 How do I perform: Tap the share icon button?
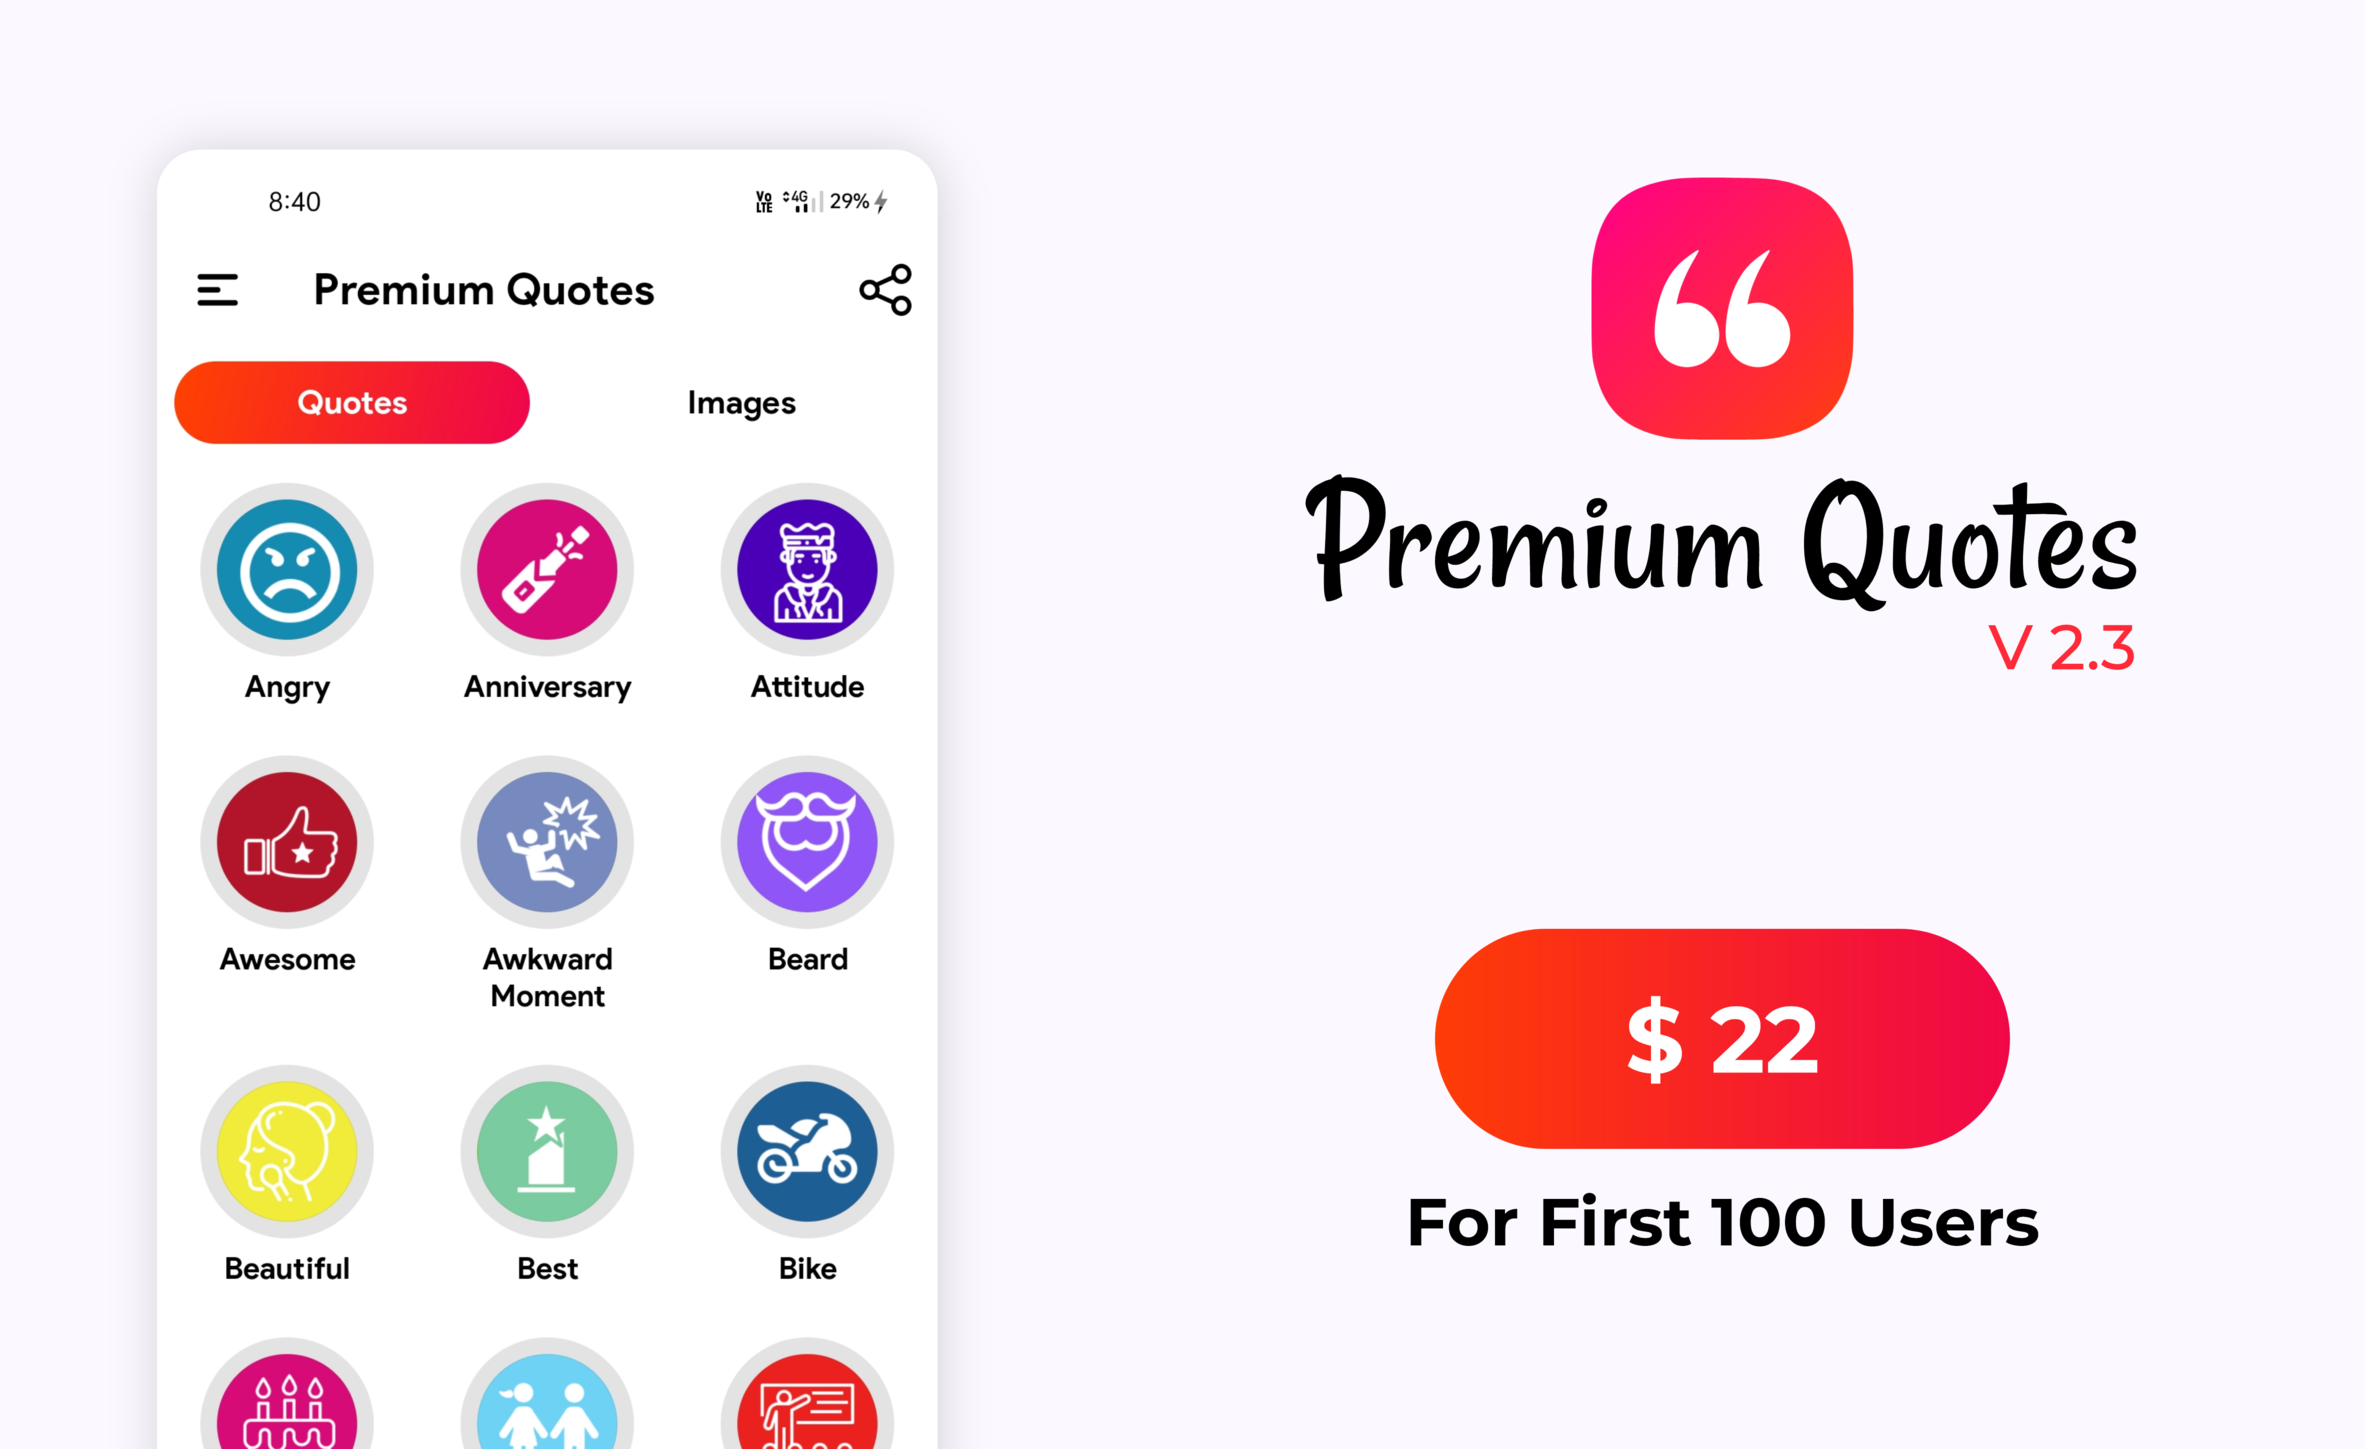pos(885,287)
